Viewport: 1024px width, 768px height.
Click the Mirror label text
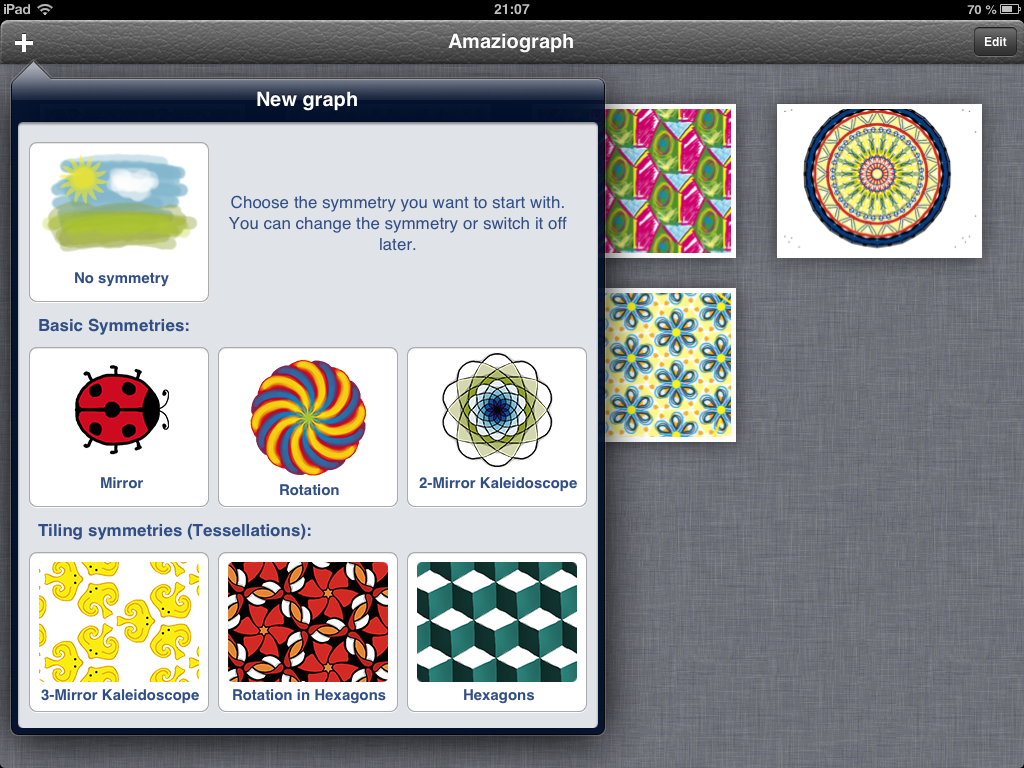[121, 483]
